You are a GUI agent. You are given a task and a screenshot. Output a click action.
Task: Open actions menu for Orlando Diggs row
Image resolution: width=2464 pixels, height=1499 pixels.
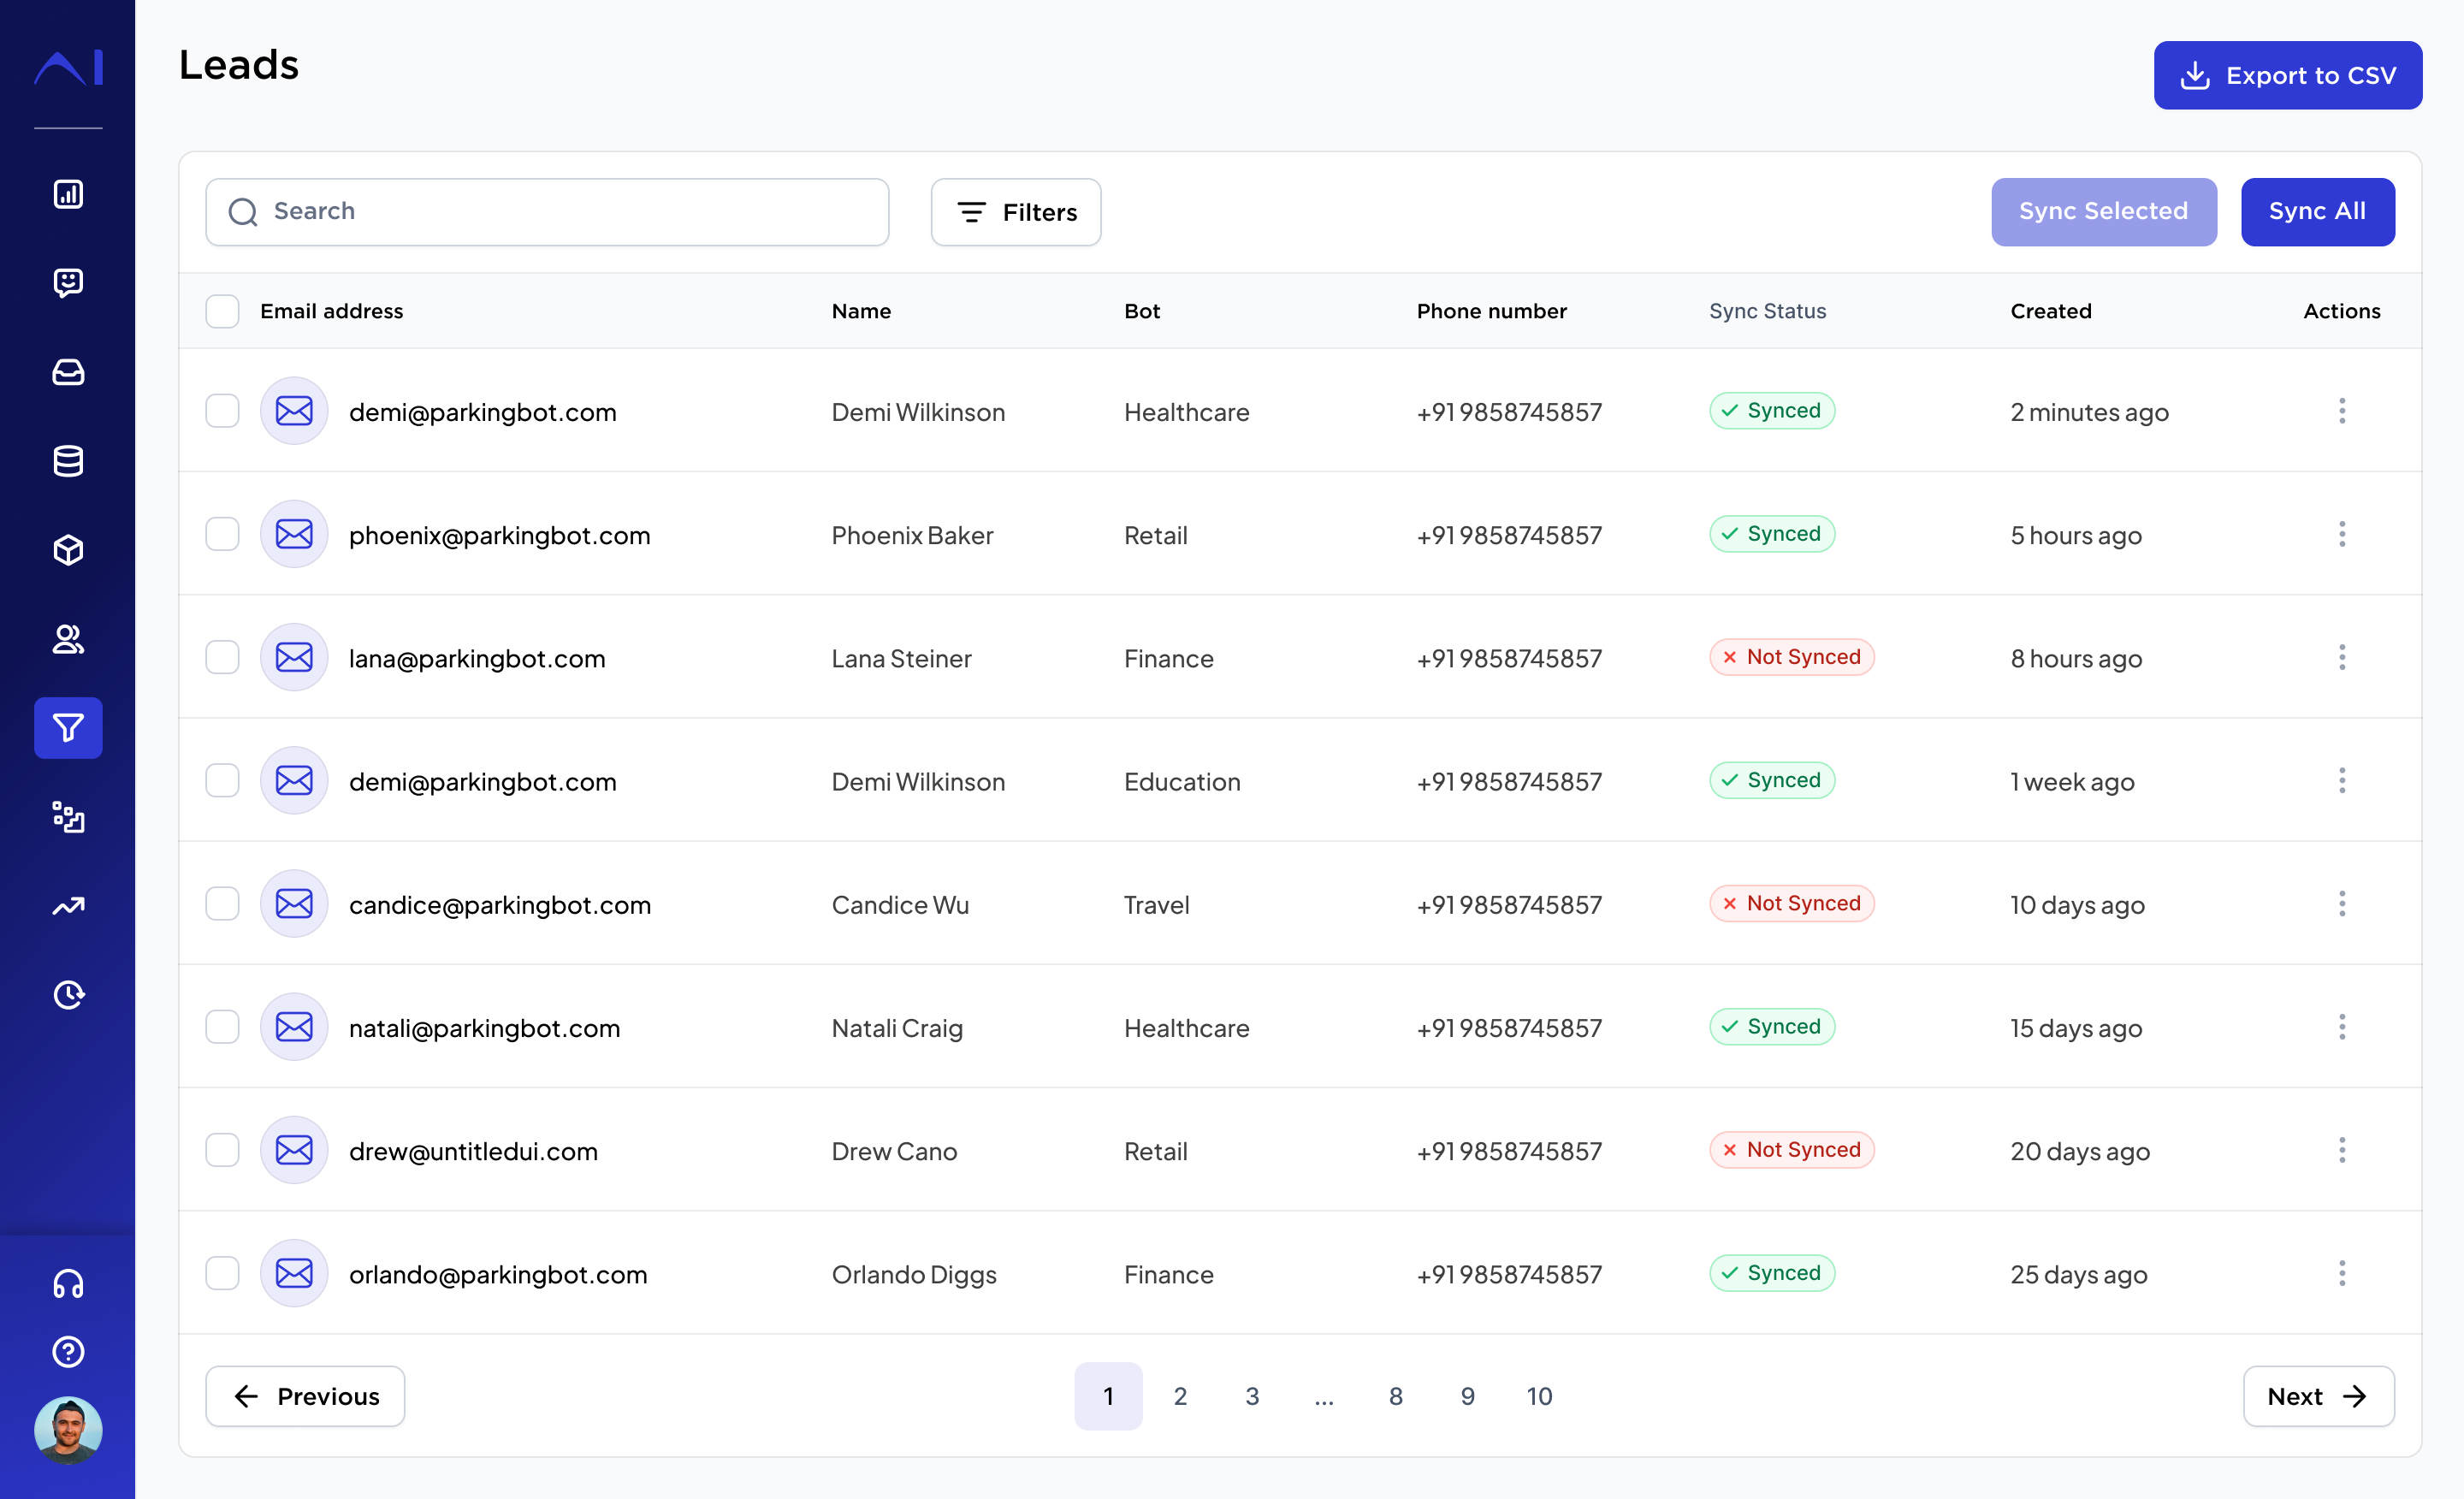tap(2342, 1273)
